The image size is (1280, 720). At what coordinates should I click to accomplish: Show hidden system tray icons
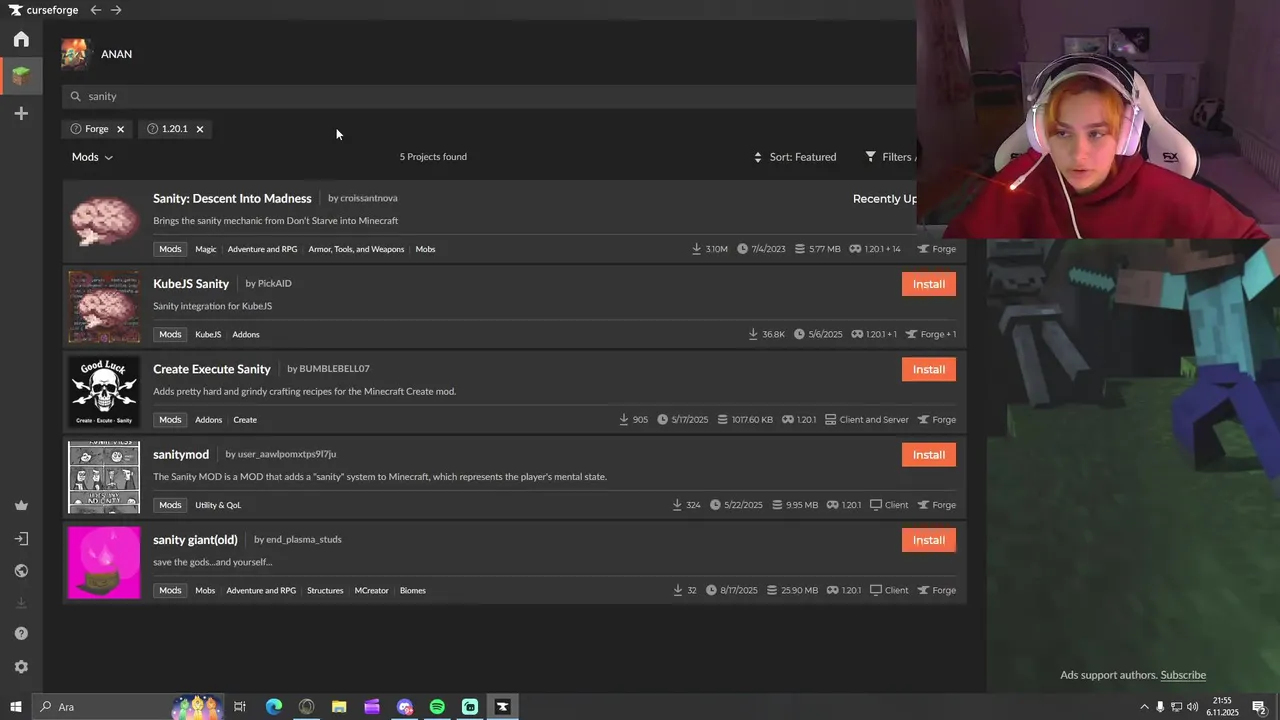click(x=1144, y=707)
